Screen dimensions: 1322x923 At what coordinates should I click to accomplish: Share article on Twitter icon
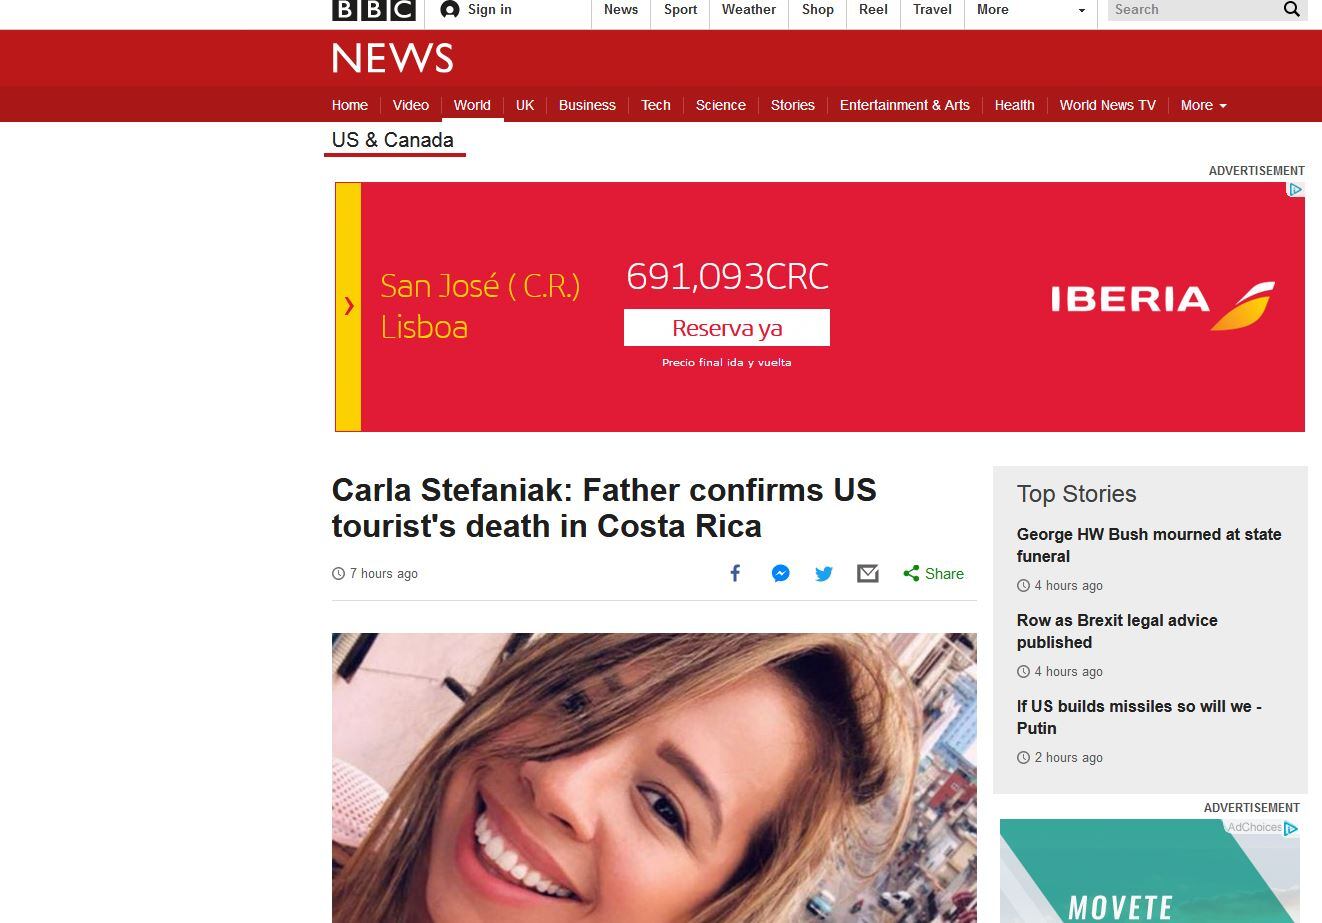(824, 574)
